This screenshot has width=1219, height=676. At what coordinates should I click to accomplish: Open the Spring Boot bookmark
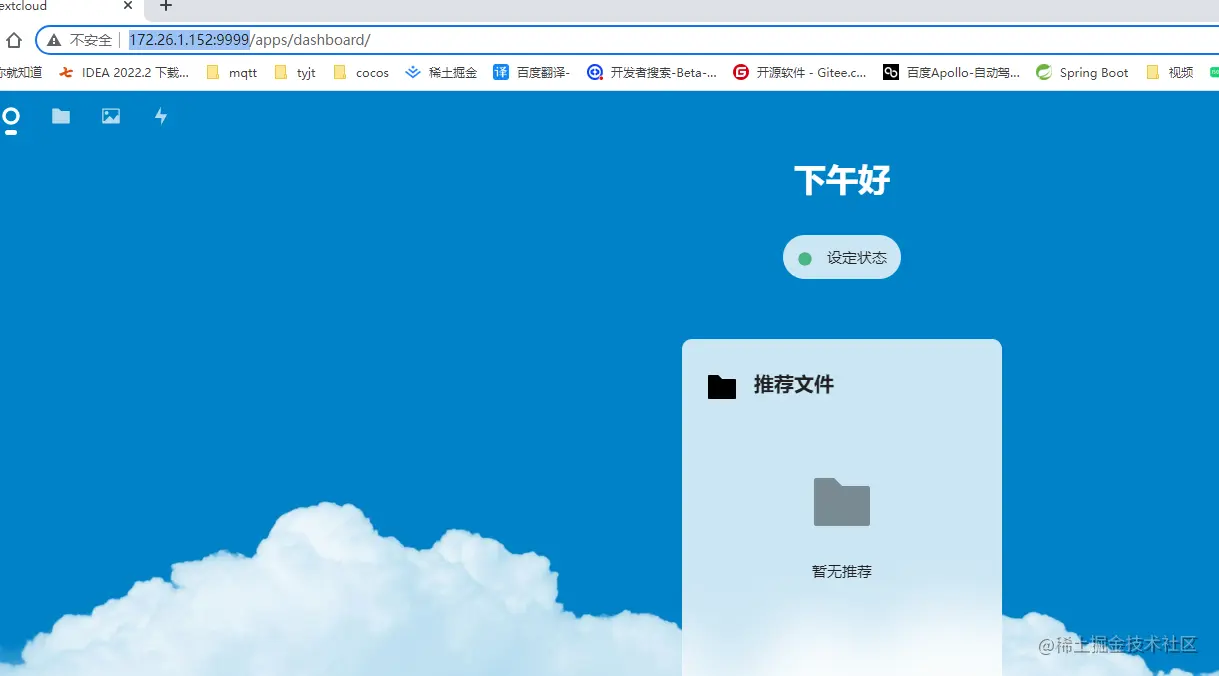coord(1083,72)
